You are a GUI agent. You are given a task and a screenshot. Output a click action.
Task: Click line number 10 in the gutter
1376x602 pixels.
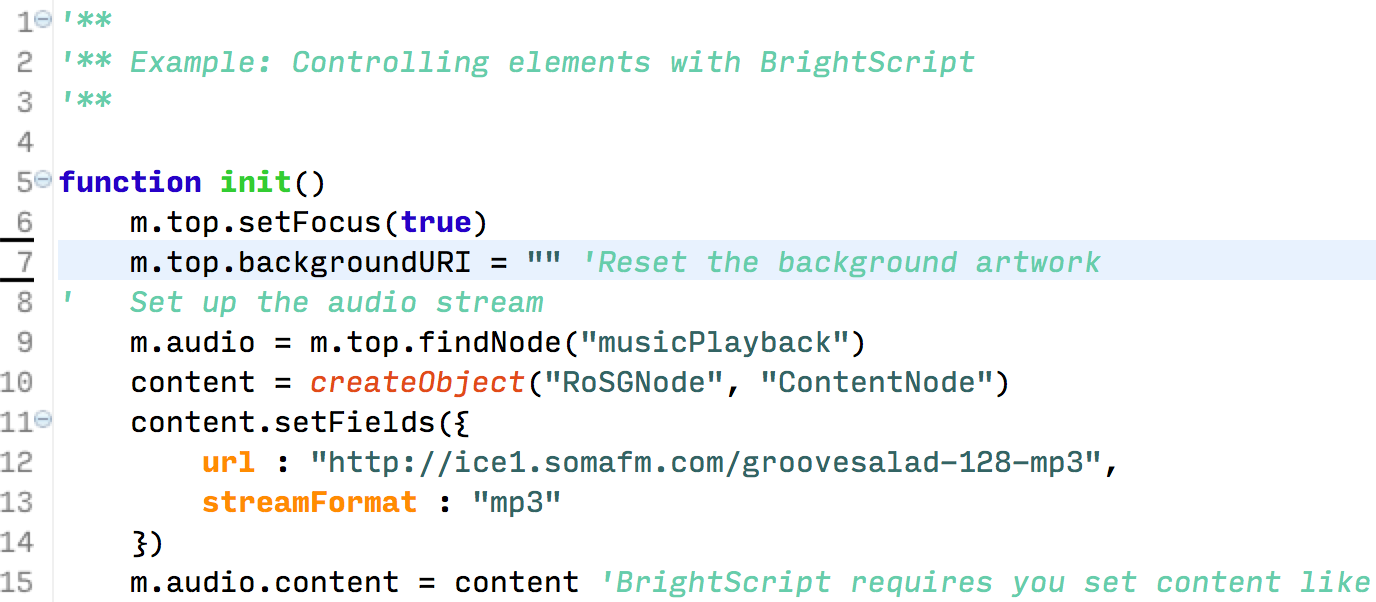pos(17,383)
